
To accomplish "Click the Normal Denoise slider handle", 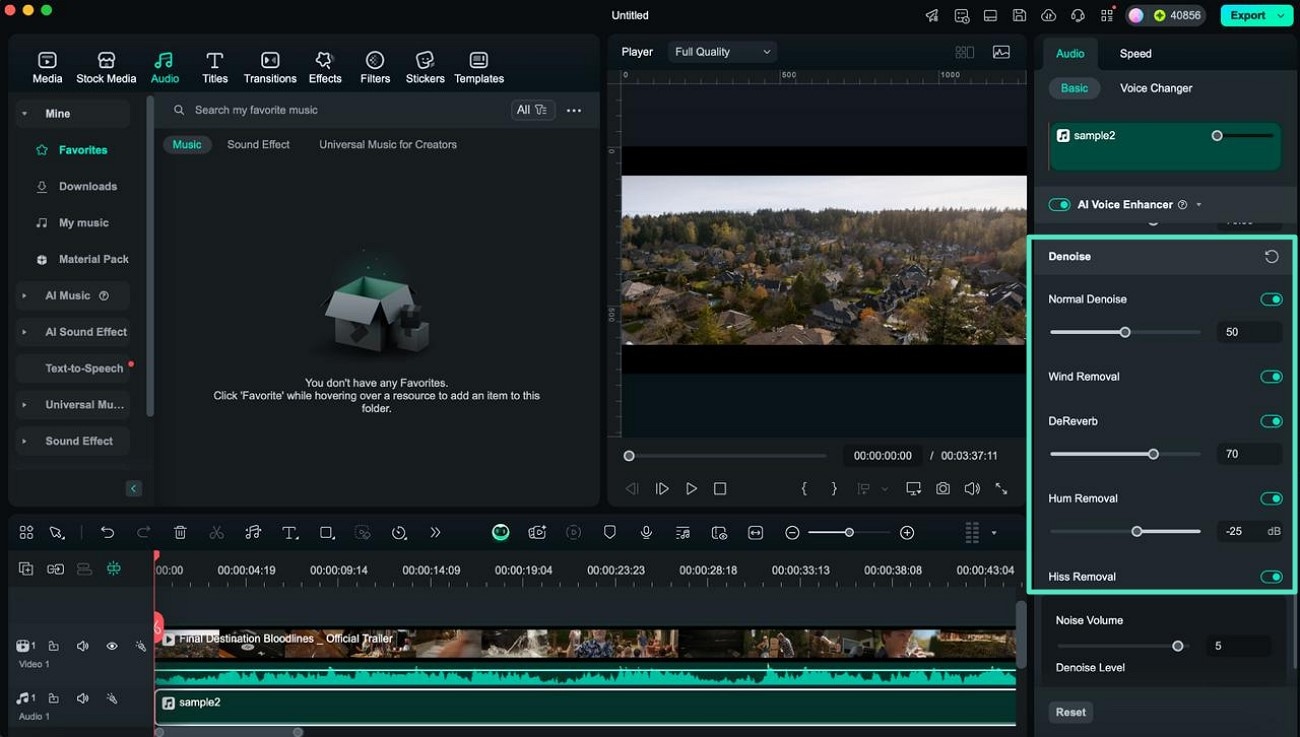I will [1125, 332].
